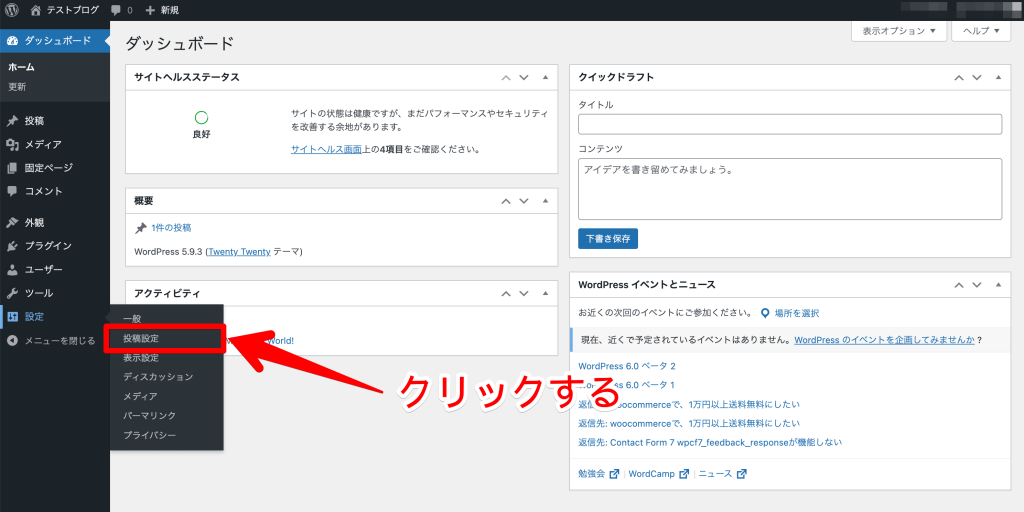The width and height of the screenshot is (1024, 512).
Task: Click the コンテンツ text area
Action: 790,189
